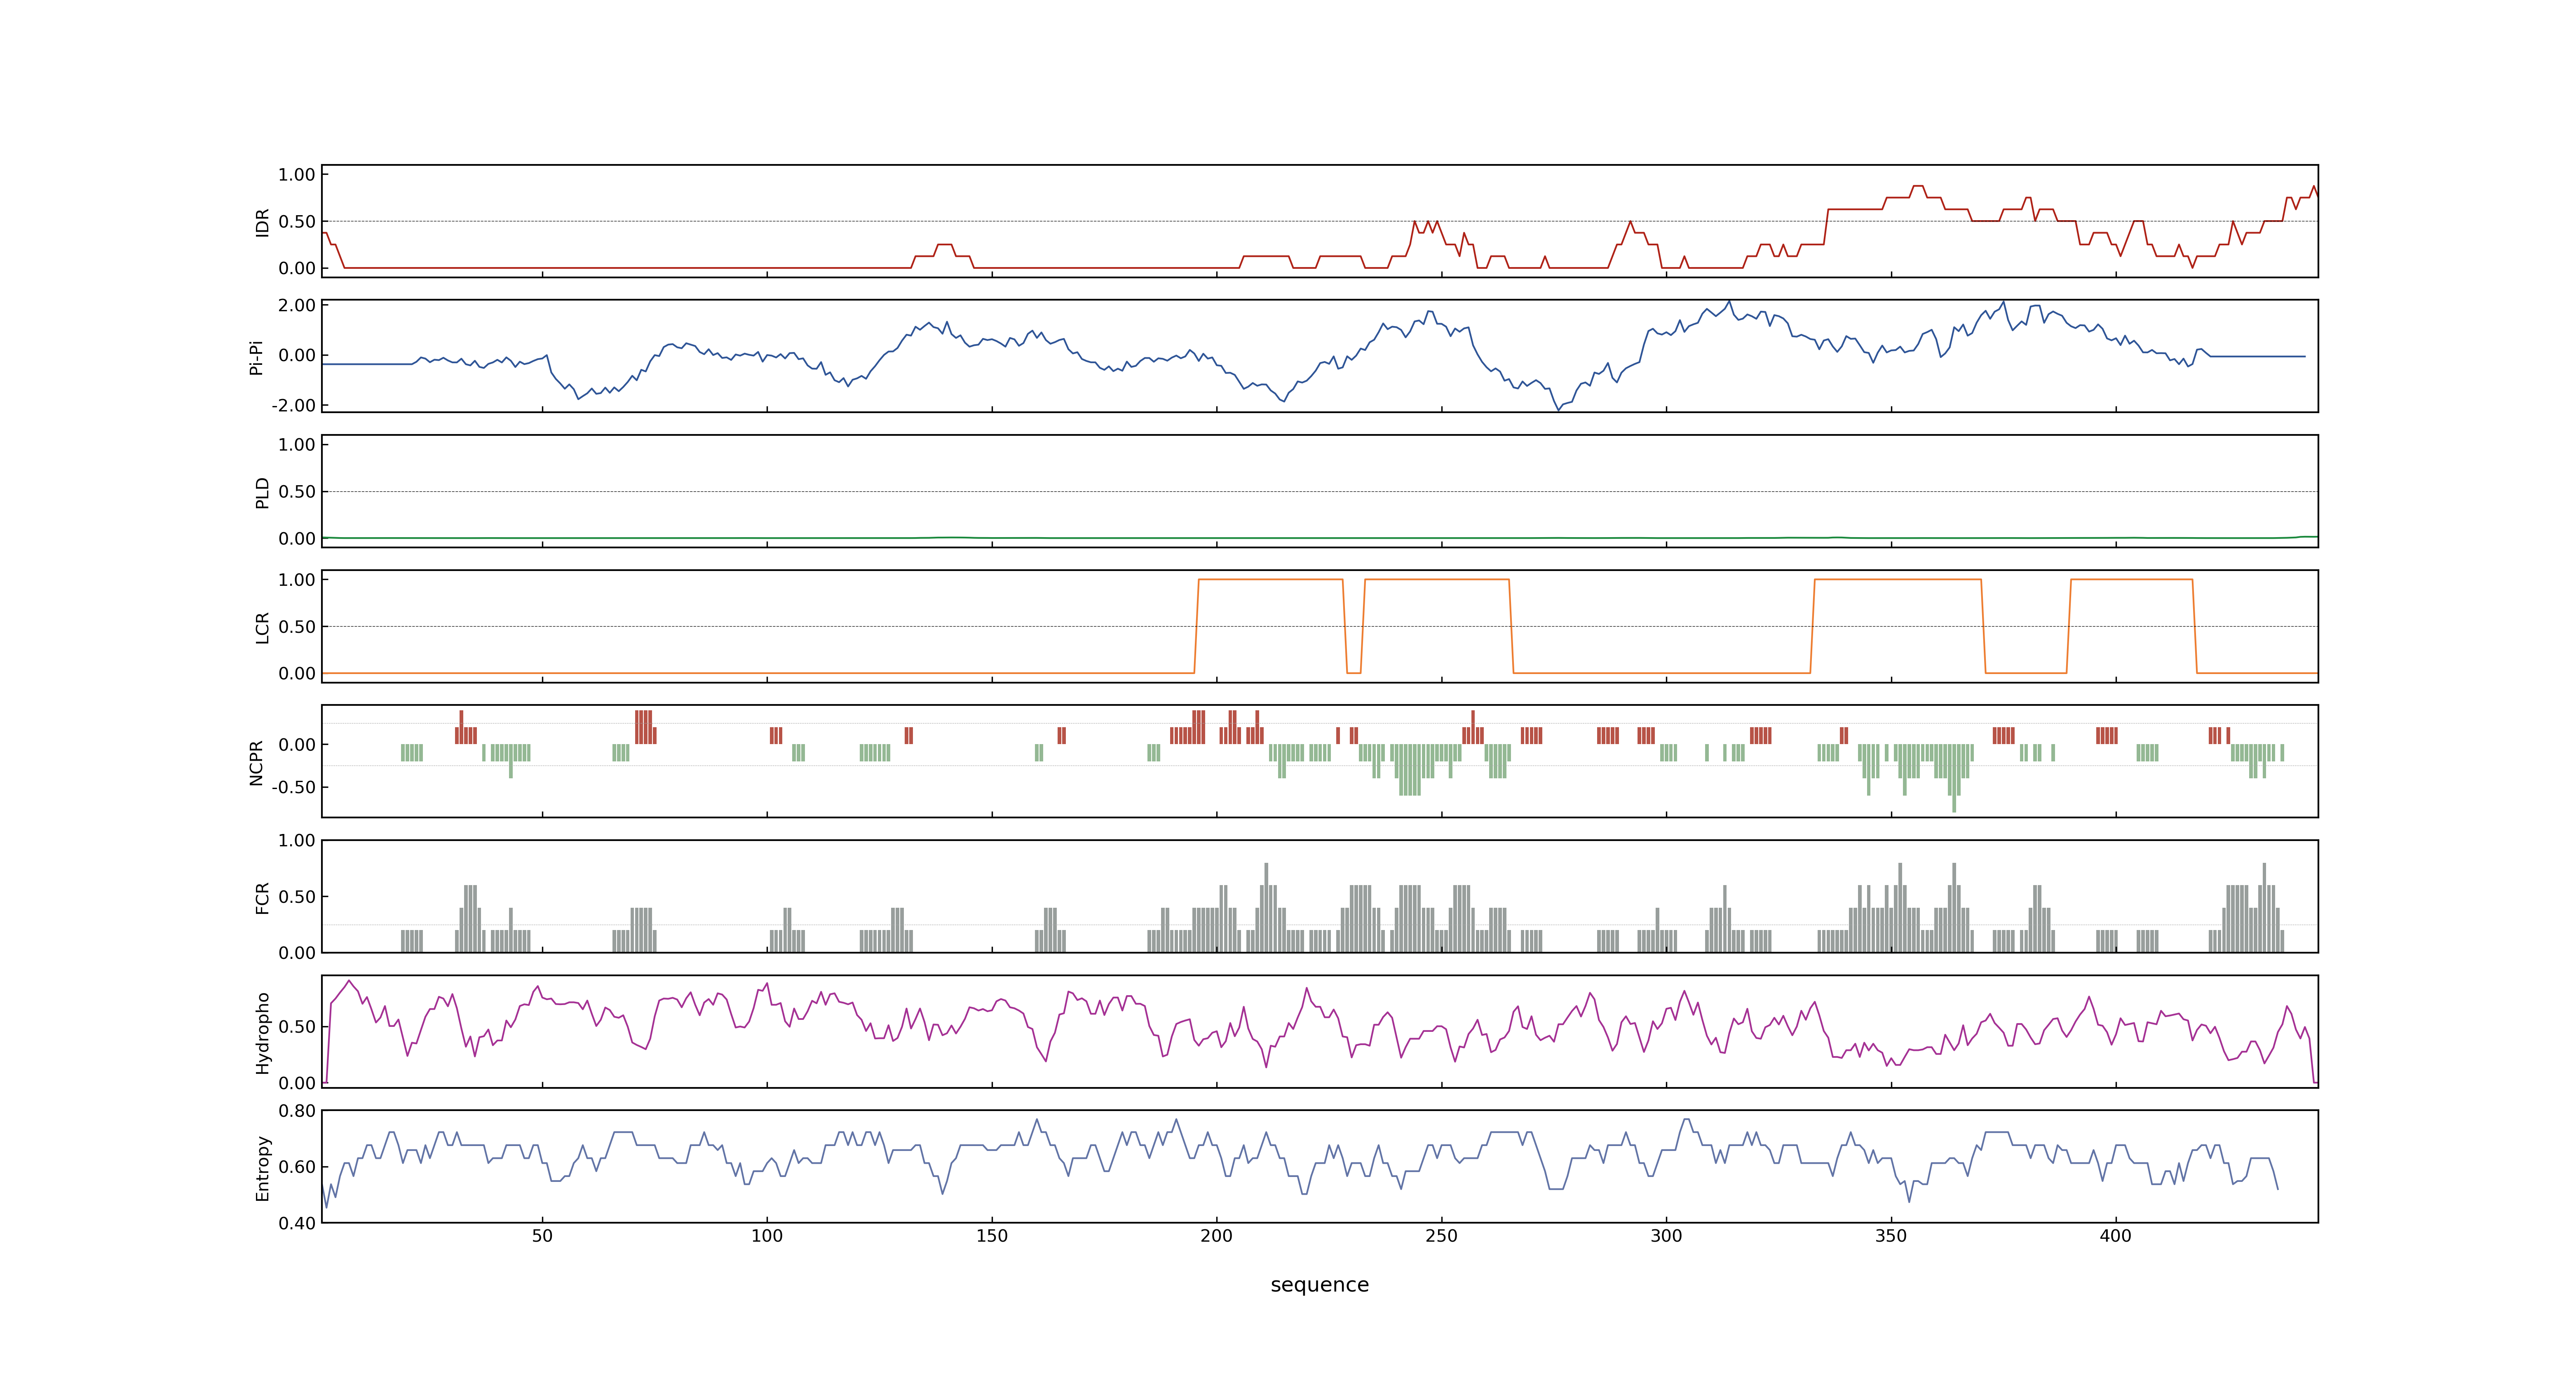Click the 0.00 tick on PLD axis
Screen dimensions: 2576x1374
click(297, 539)
